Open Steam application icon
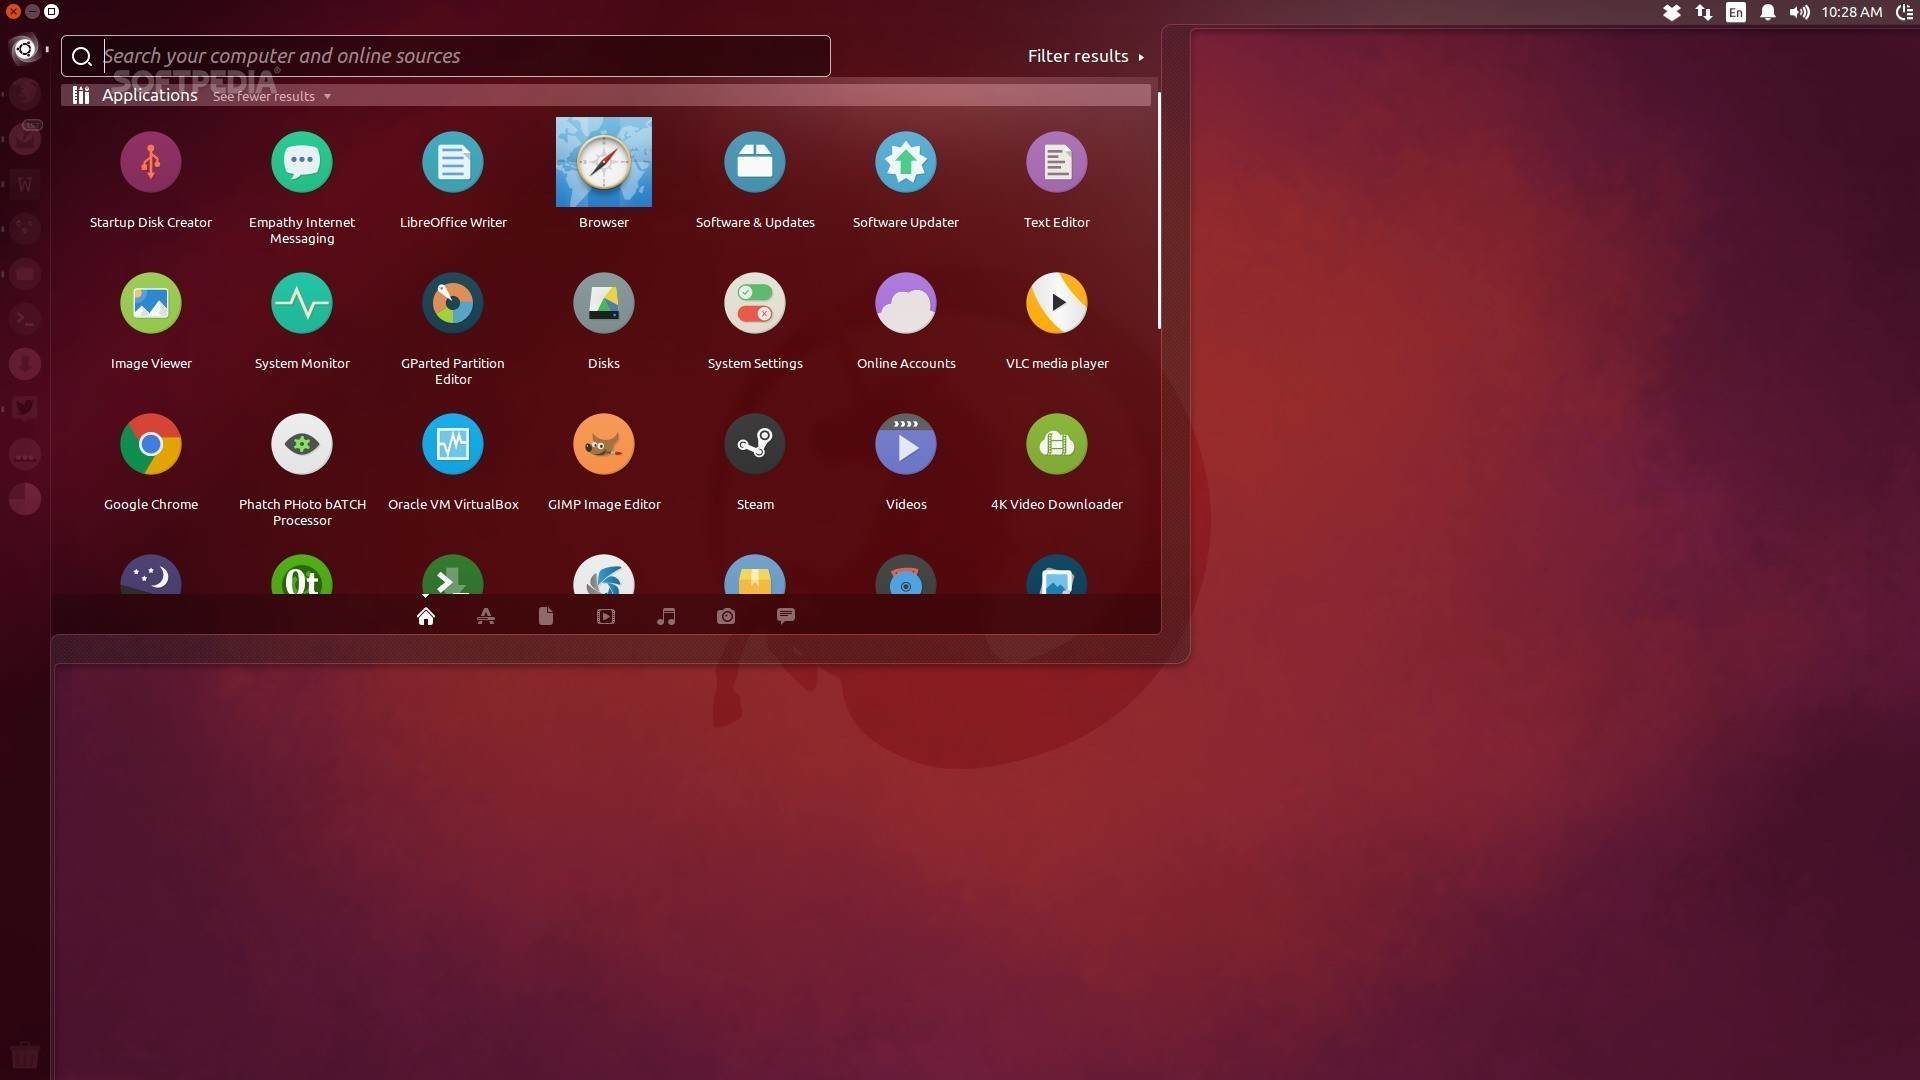This screenshot has width=1920, height=1080. tap(755, 445)
